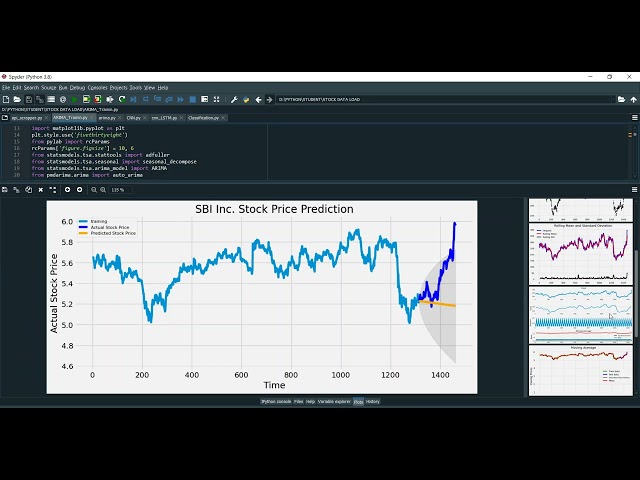Go forward with right arrow in toolbar

(x=269, y=99)
